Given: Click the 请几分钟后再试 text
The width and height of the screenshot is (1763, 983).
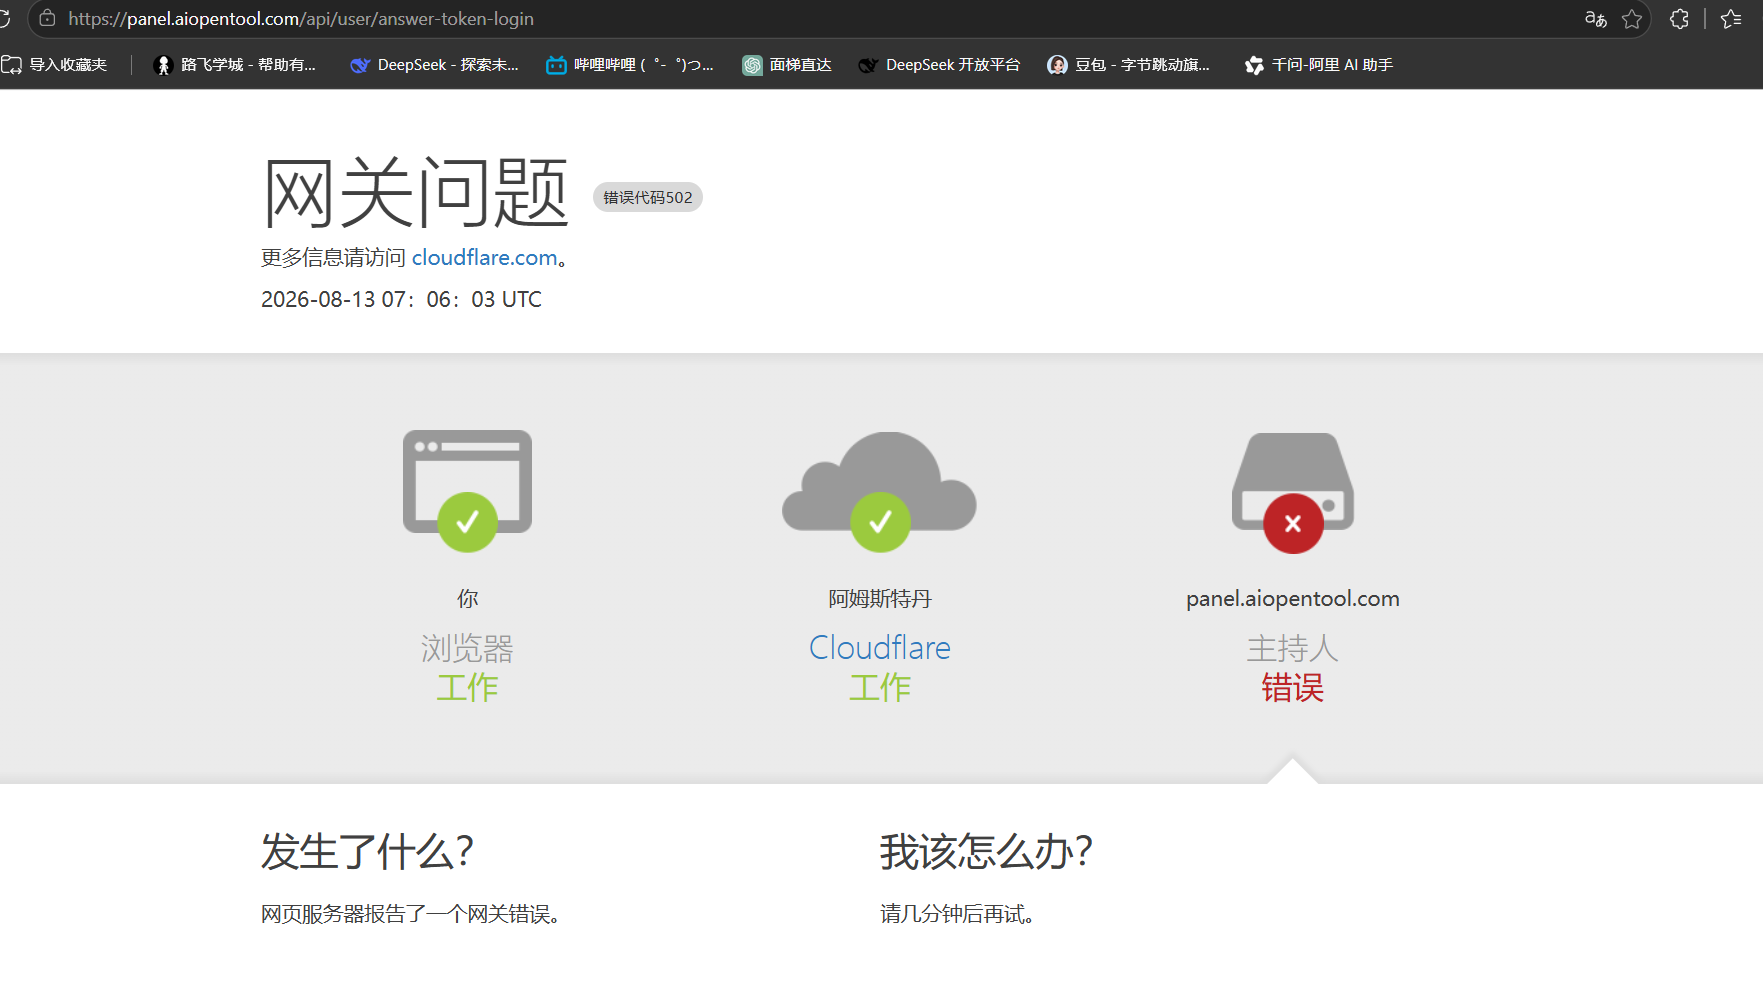Looking at the screenshot, I should [957, 914].
